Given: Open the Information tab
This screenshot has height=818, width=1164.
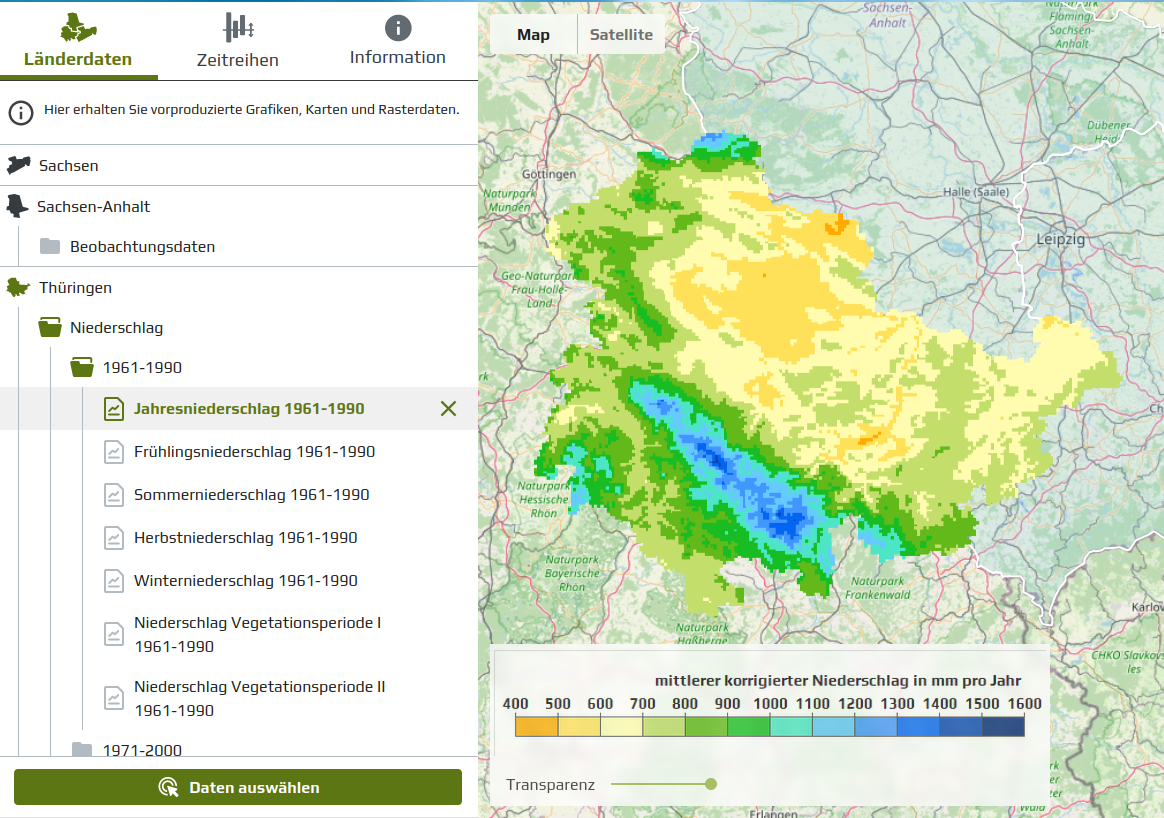Looking at the screenshot, I should [397, 41].
